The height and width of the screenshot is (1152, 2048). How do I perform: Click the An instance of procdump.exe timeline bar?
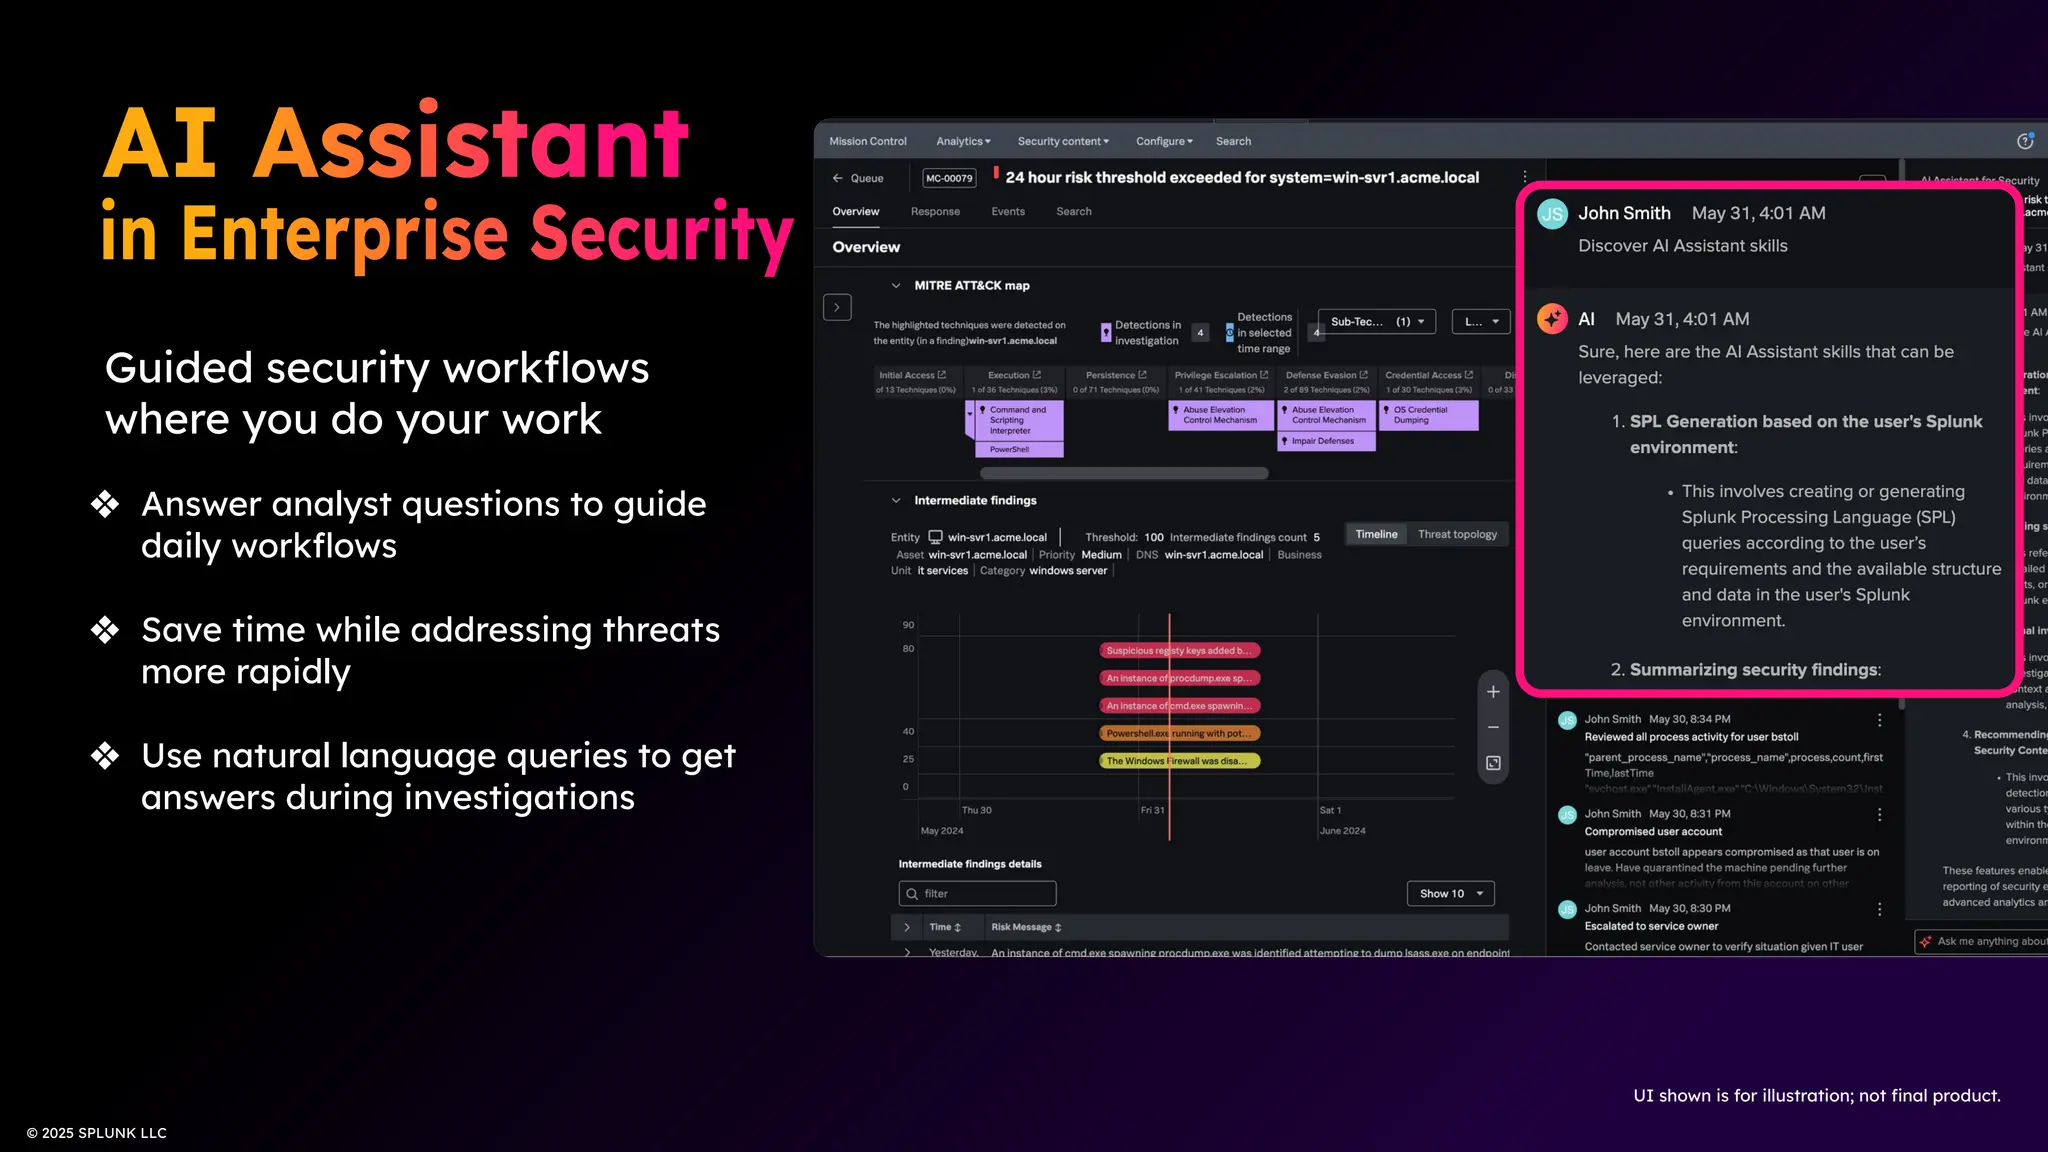[x=1180, y=678]
